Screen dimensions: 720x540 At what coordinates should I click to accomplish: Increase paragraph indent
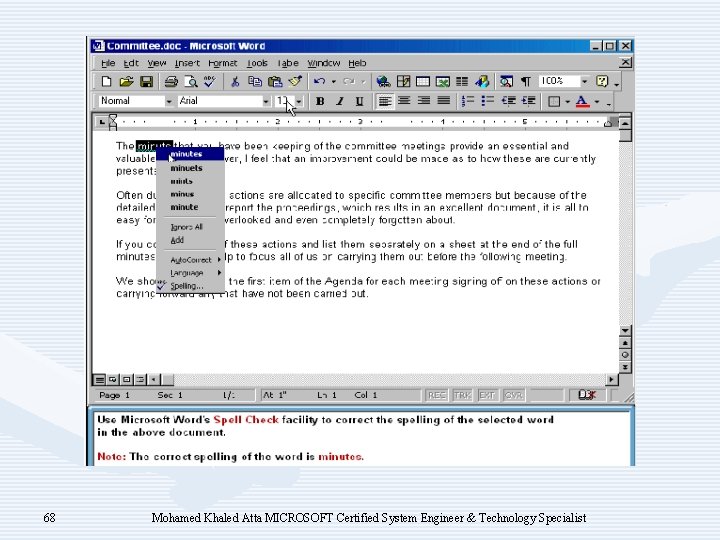528,101
